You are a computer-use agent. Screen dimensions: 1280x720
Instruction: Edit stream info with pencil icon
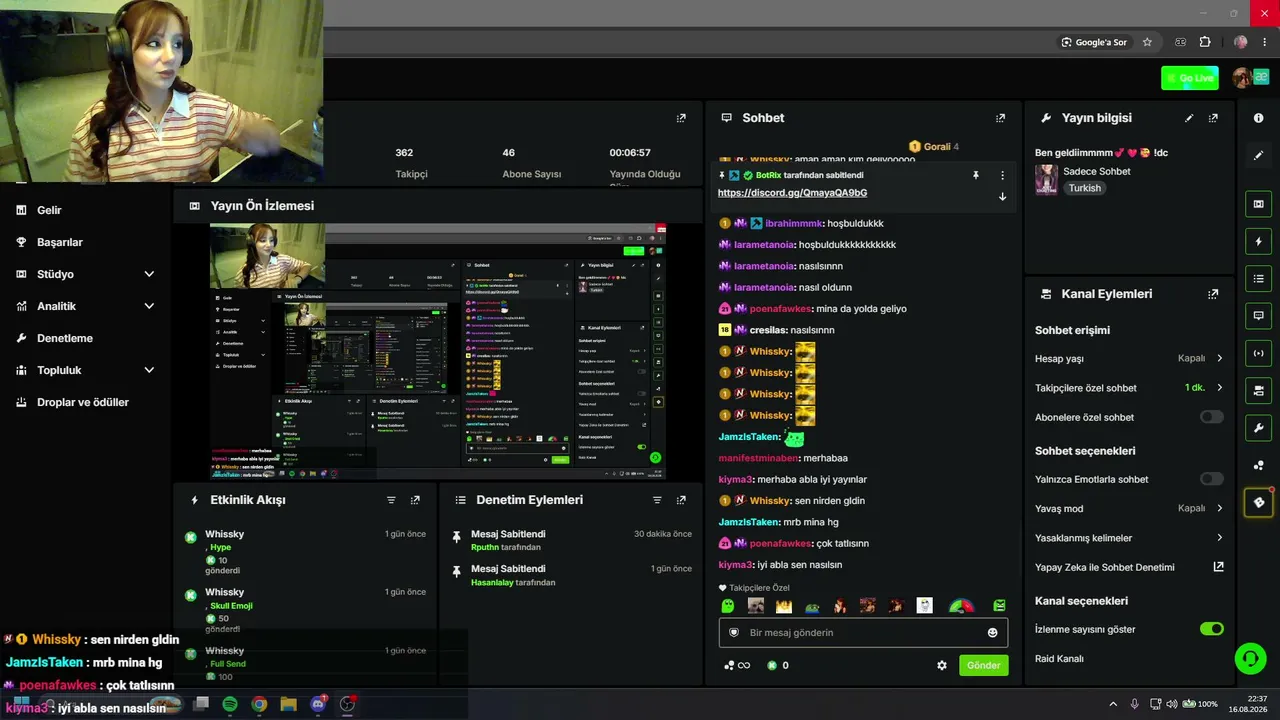(x=1189, y=118)
